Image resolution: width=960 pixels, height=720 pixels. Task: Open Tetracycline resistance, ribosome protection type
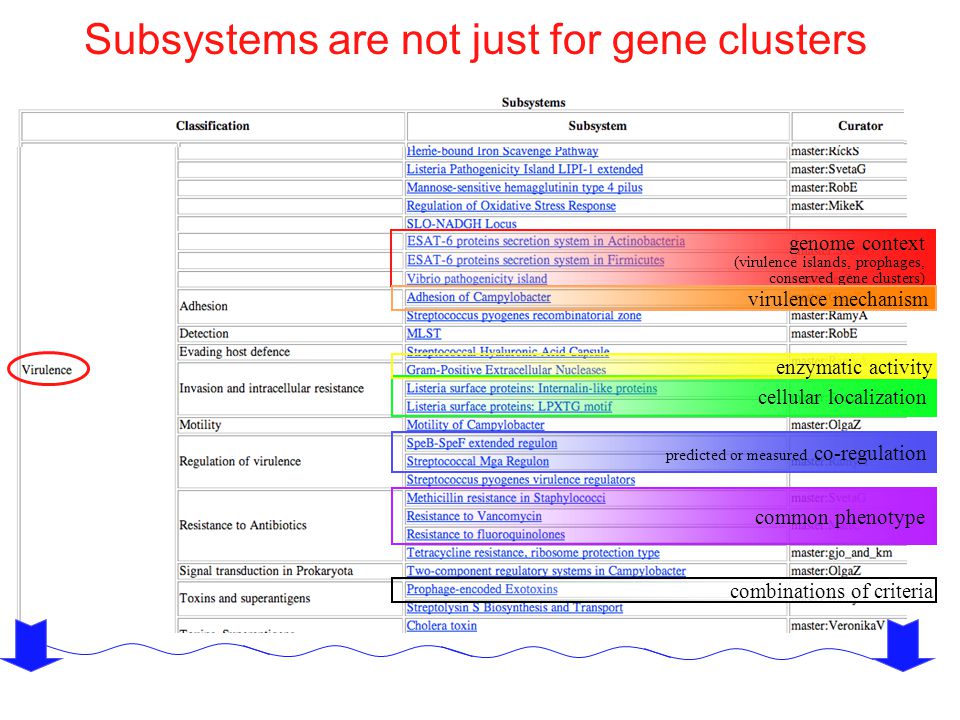533,553
